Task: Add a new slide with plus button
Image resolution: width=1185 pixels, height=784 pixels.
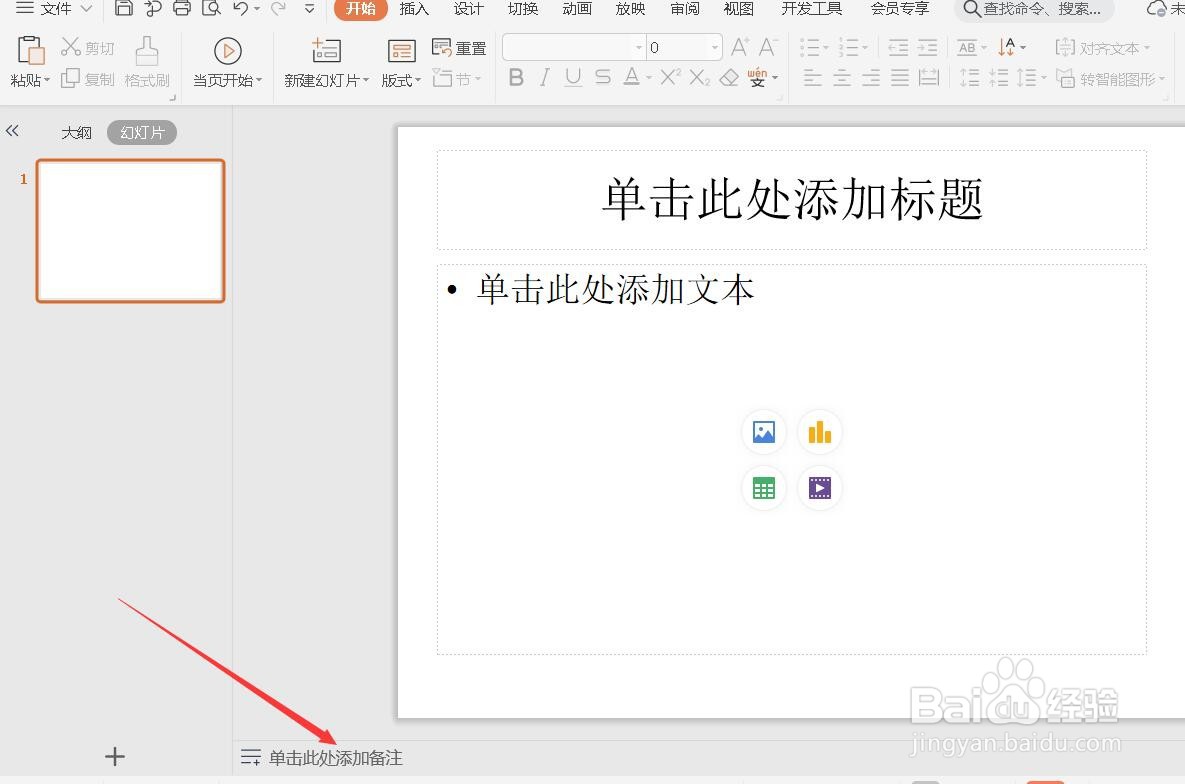Action: [x=115, y=756]
